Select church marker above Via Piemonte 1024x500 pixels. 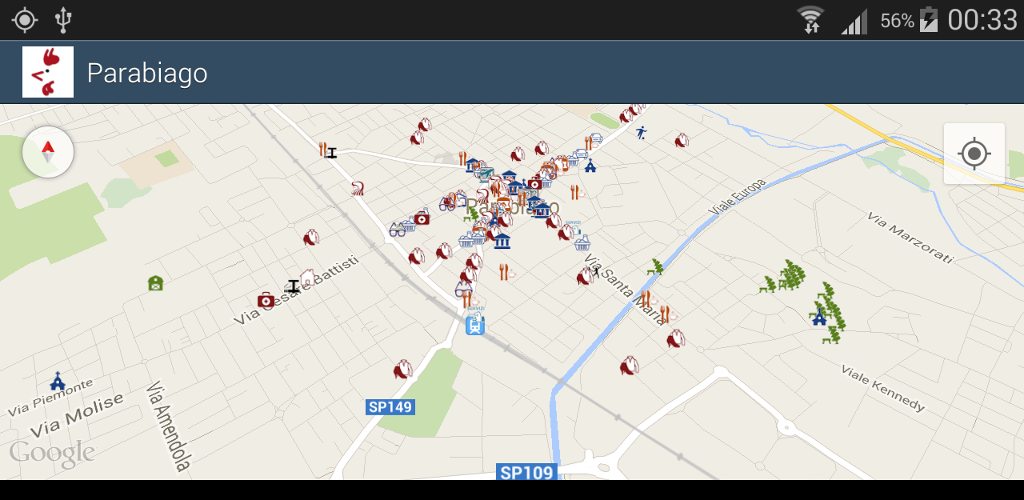(x=58, y=381)
